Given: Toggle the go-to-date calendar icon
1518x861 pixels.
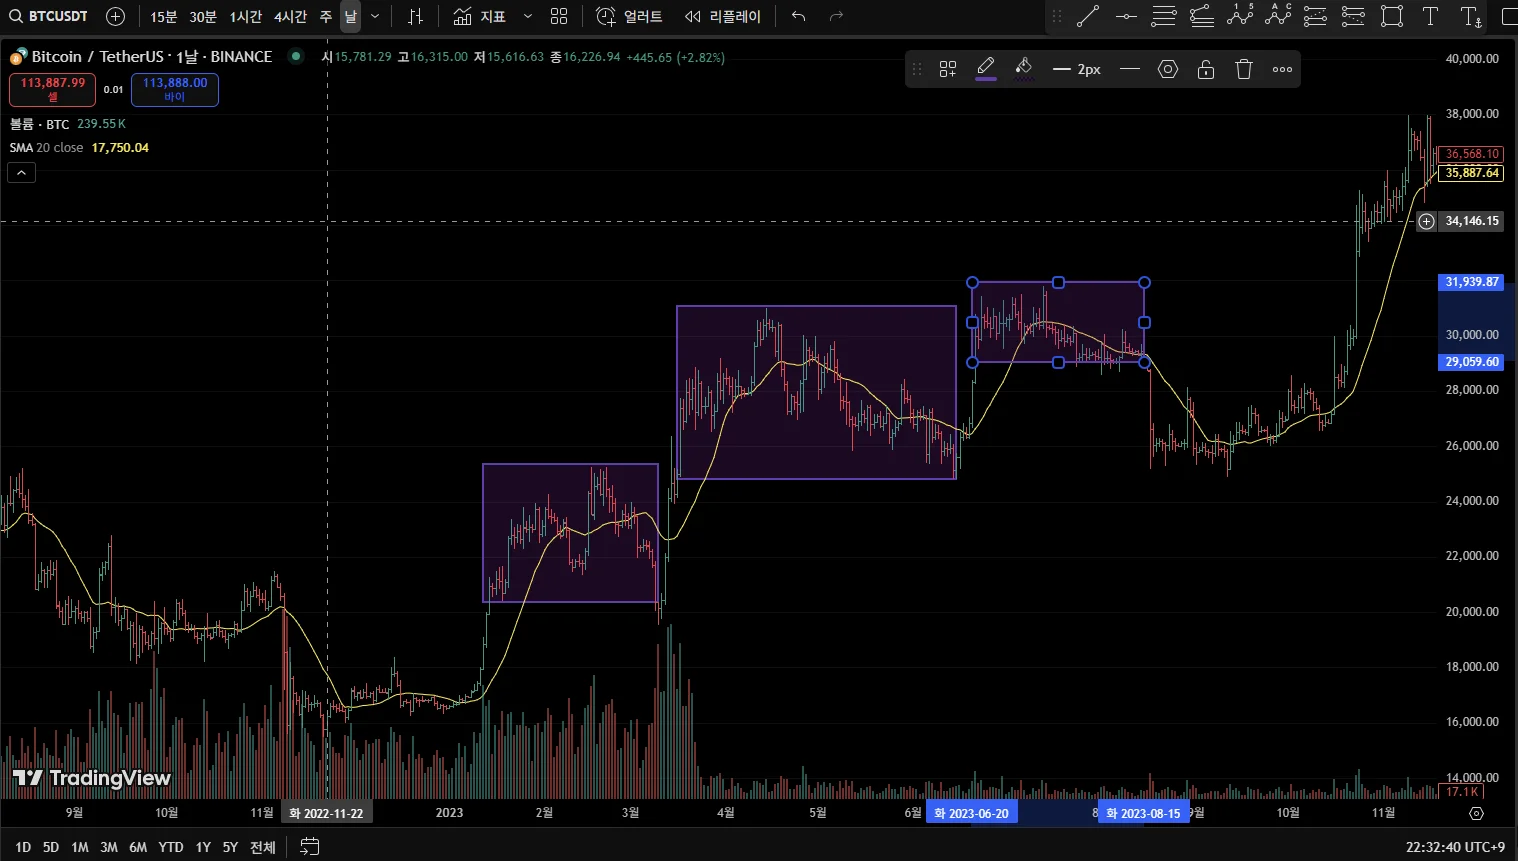Looking at the screenshot, I should 310,847.
